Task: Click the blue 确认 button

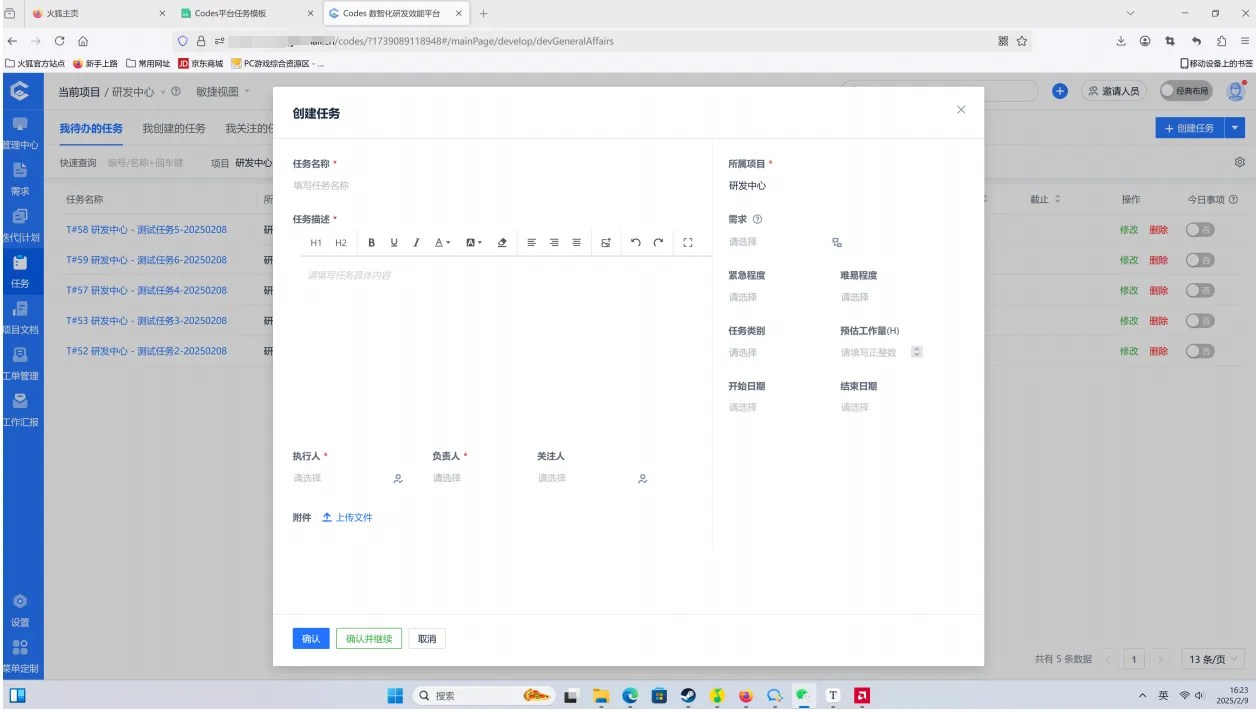Action: (311, 639)
